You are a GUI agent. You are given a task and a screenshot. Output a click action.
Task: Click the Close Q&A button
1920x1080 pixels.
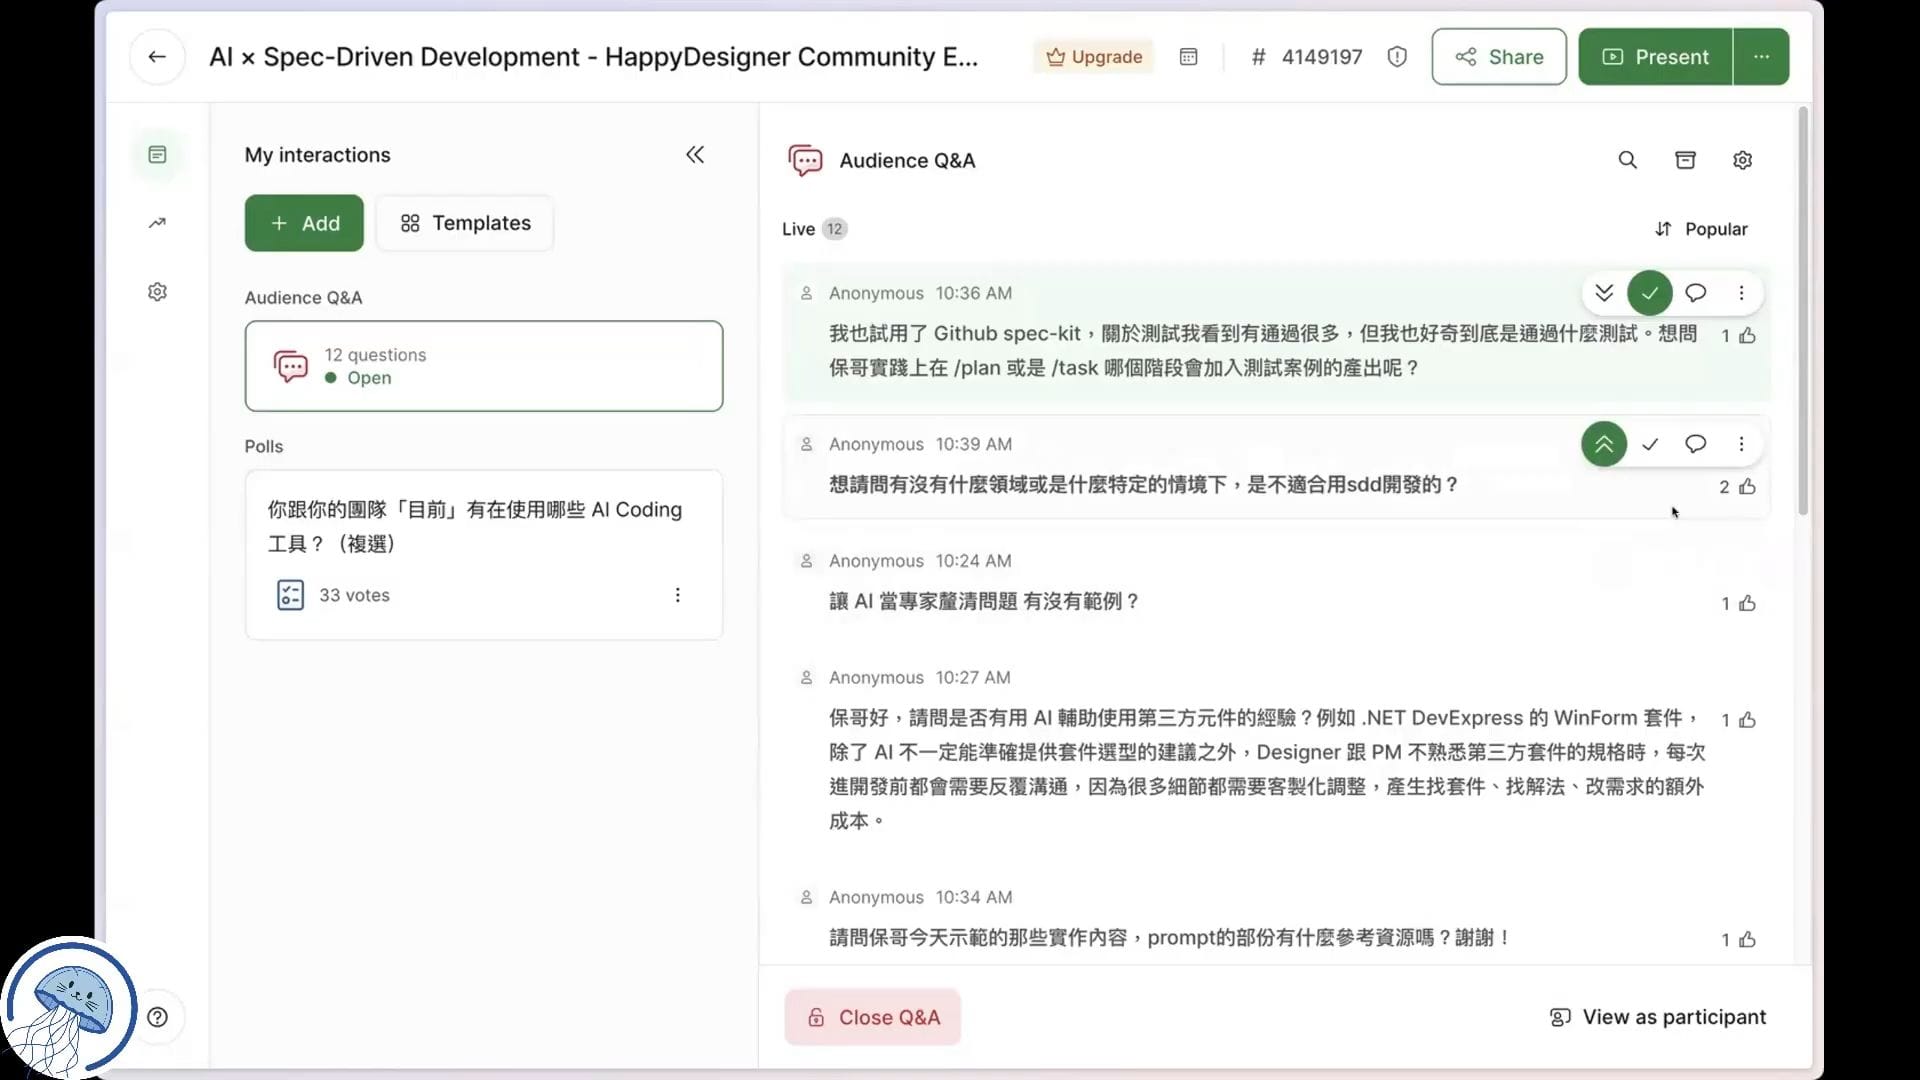(x=872, y=1017)
